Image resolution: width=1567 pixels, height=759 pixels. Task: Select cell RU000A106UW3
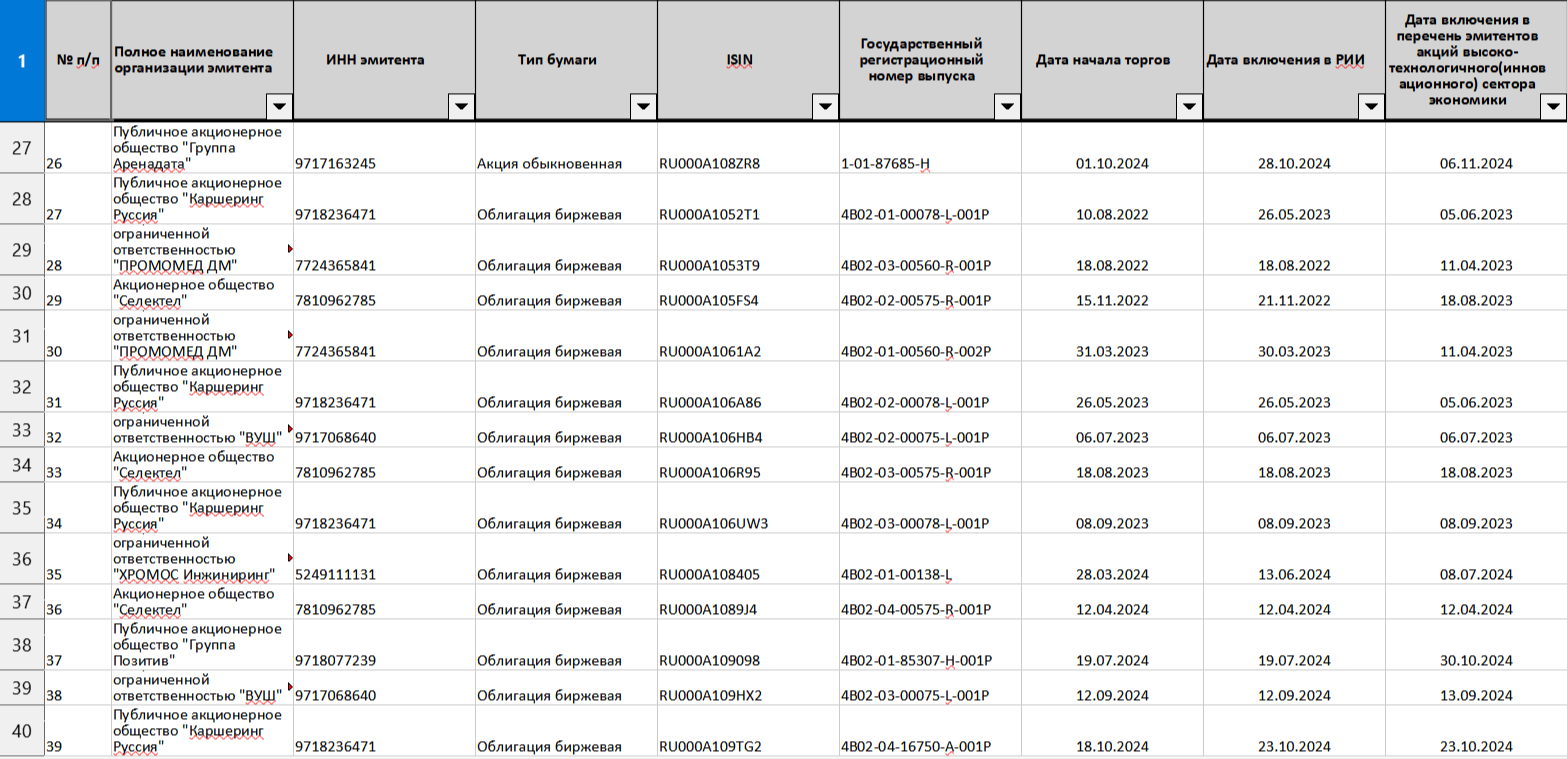coord(748,508)
